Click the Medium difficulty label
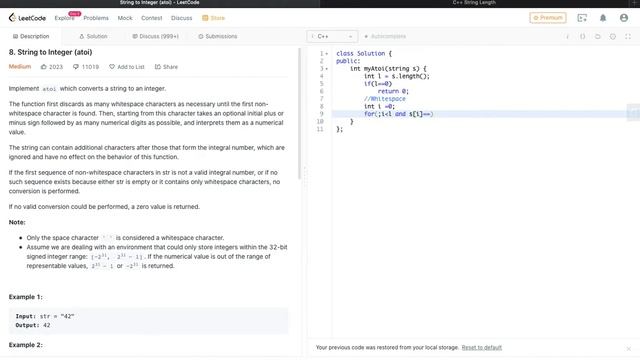Screen dimensions: 640x360 click(20, 67)
